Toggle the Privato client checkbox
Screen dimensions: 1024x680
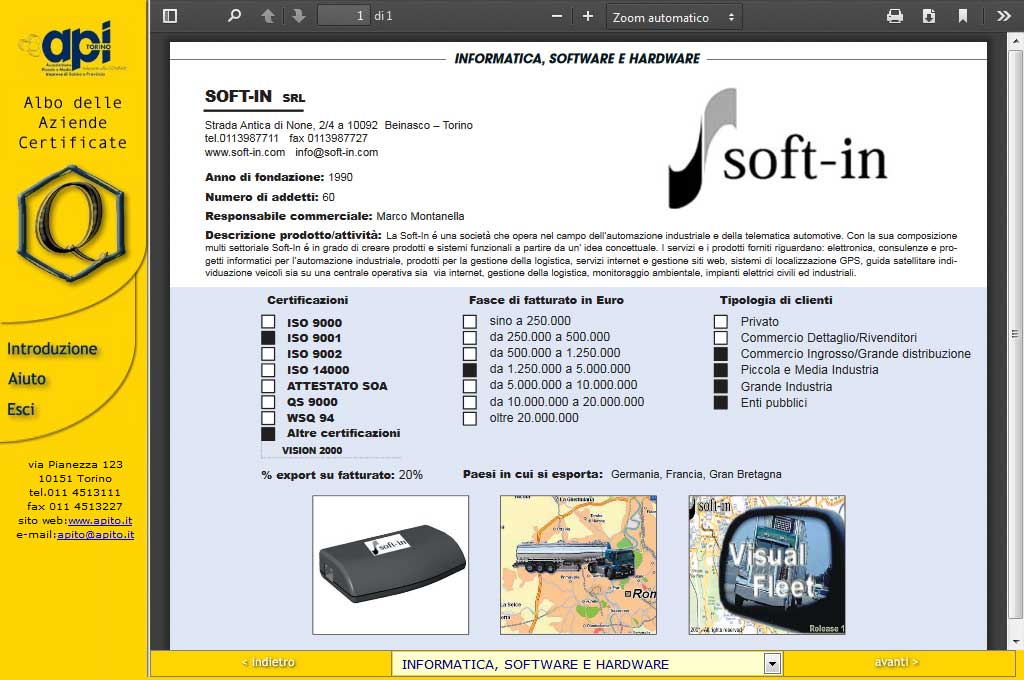coord(720,321)
